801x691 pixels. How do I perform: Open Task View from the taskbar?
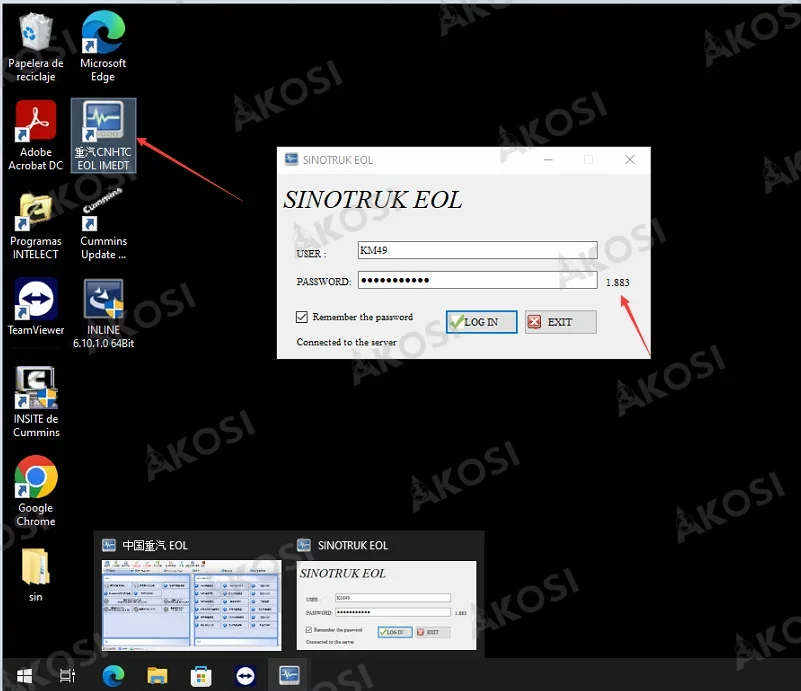(67, 676)
